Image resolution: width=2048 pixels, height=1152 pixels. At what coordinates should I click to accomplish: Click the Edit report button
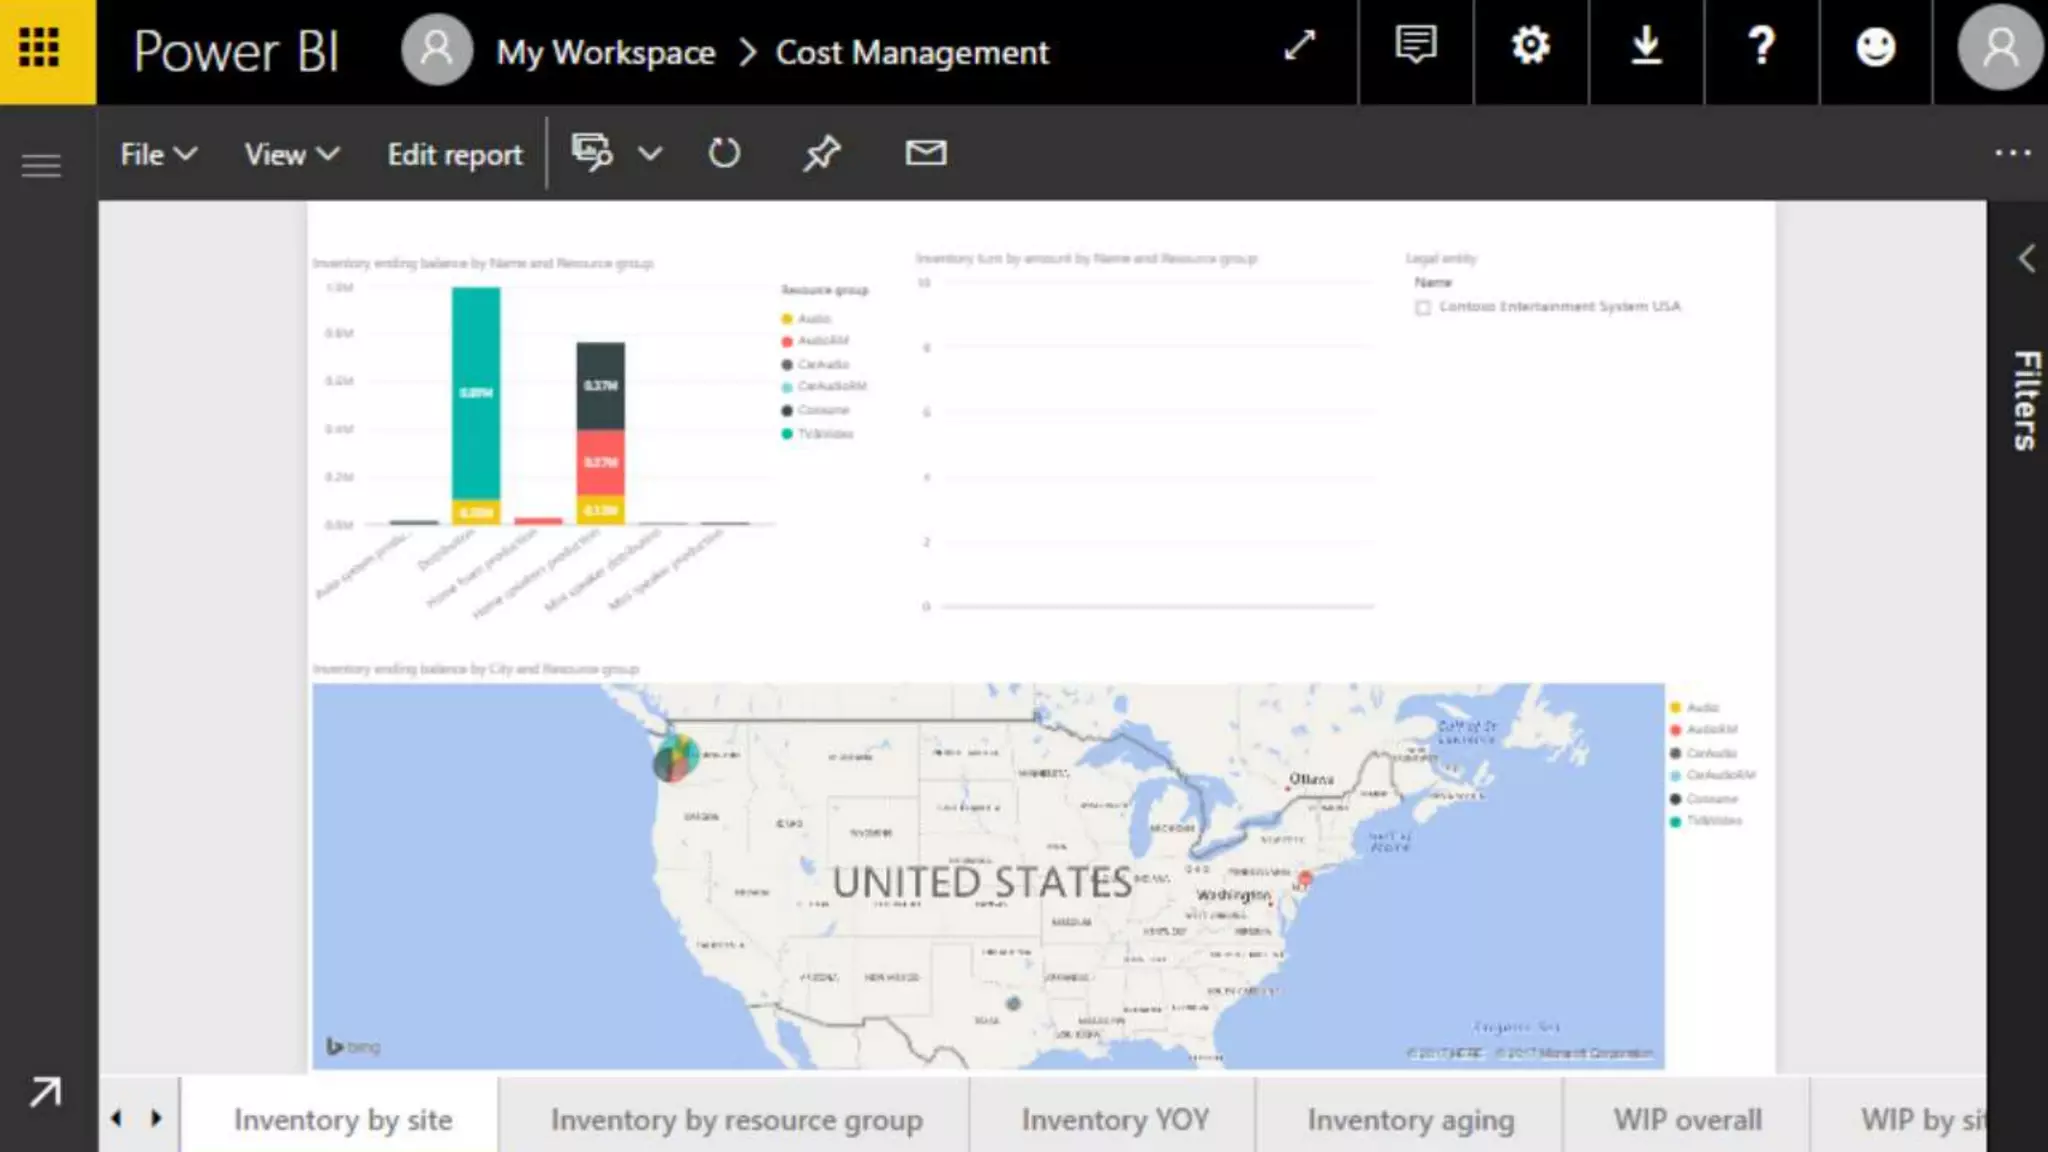pos(454,154)
